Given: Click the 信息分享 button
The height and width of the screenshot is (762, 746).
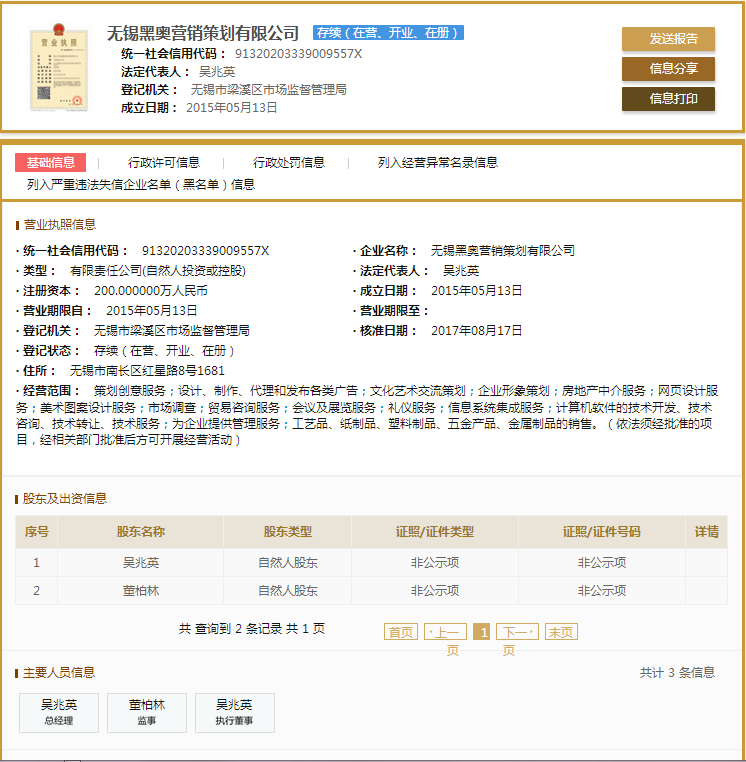Looking at the screenshot, I should tap(668, 69).
